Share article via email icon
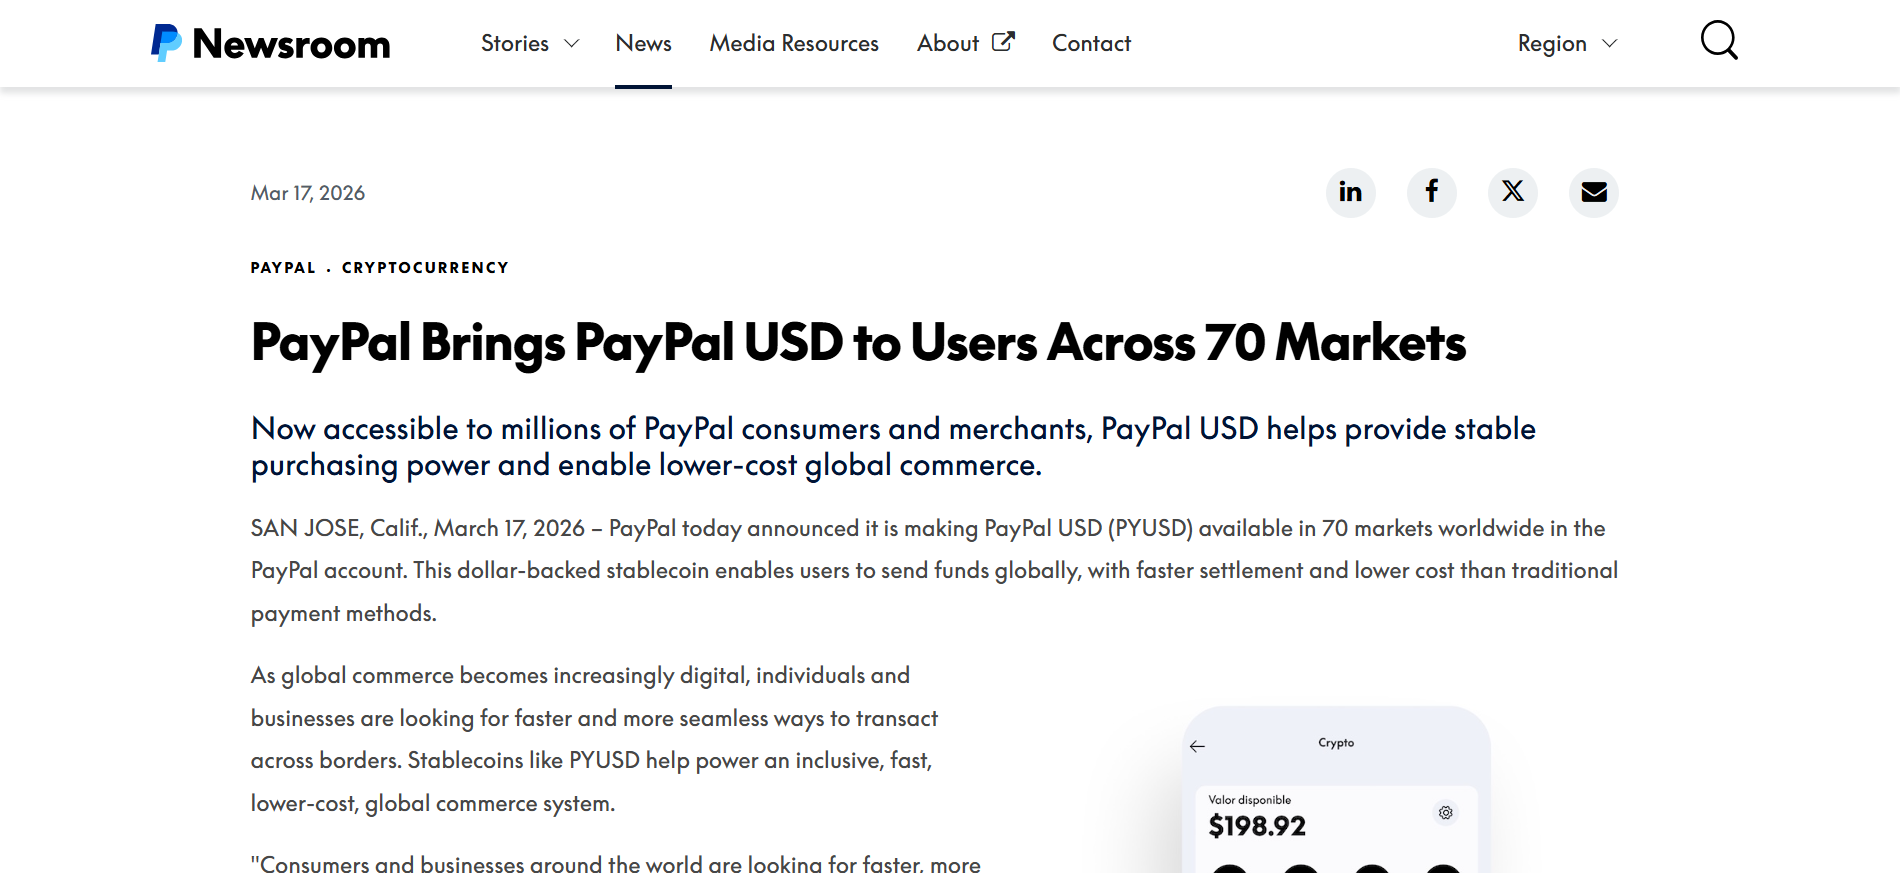This screenshot has height=873, width=1900. tap(1594, 192)
